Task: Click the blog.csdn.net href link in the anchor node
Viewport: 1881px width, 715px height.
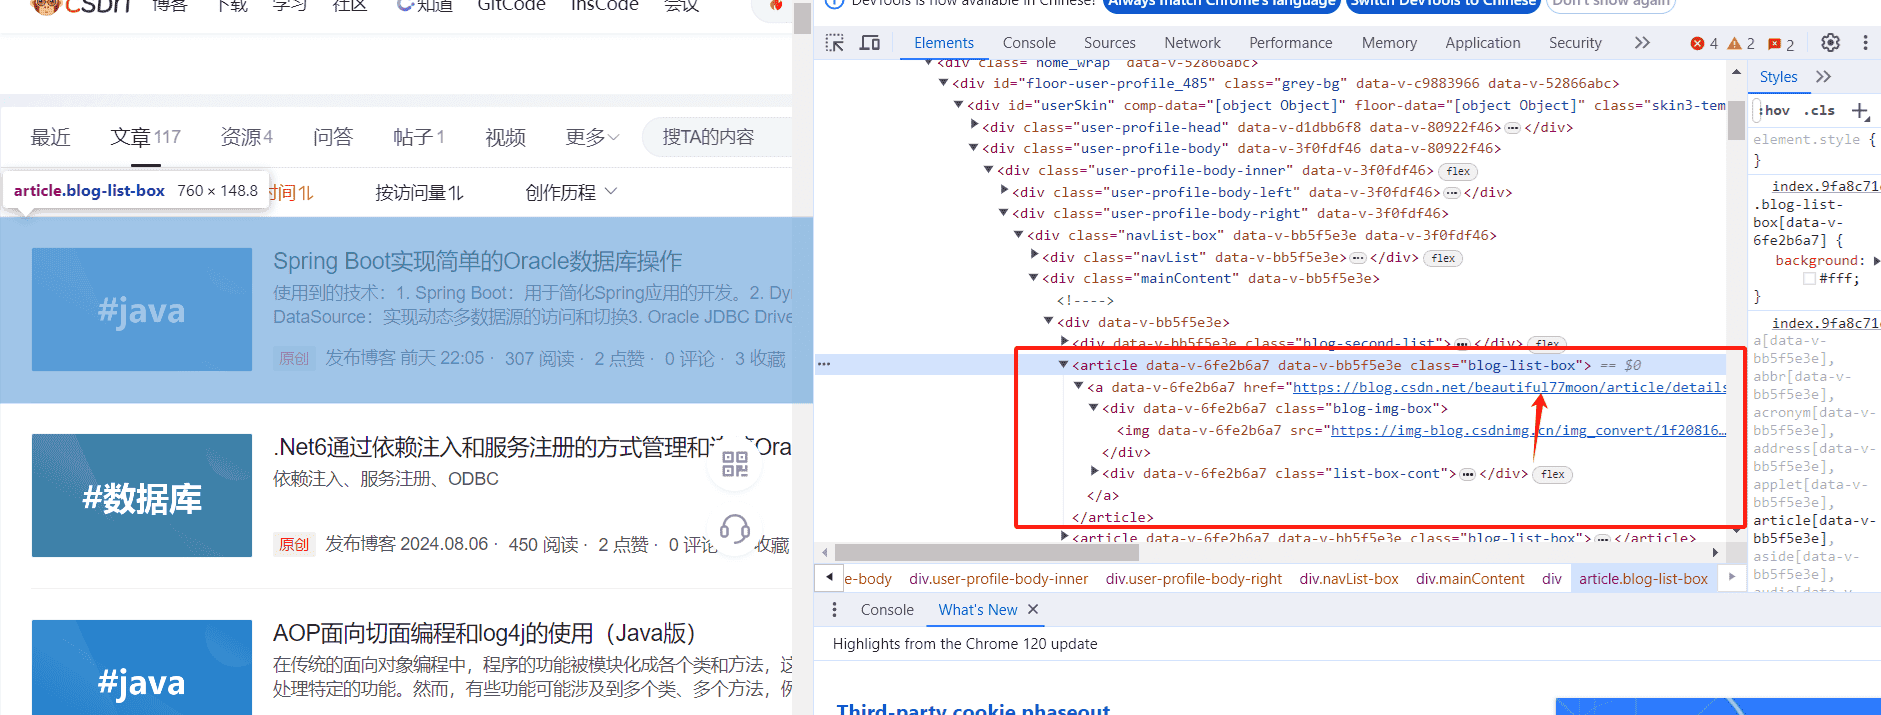Action: point(1510,387)
